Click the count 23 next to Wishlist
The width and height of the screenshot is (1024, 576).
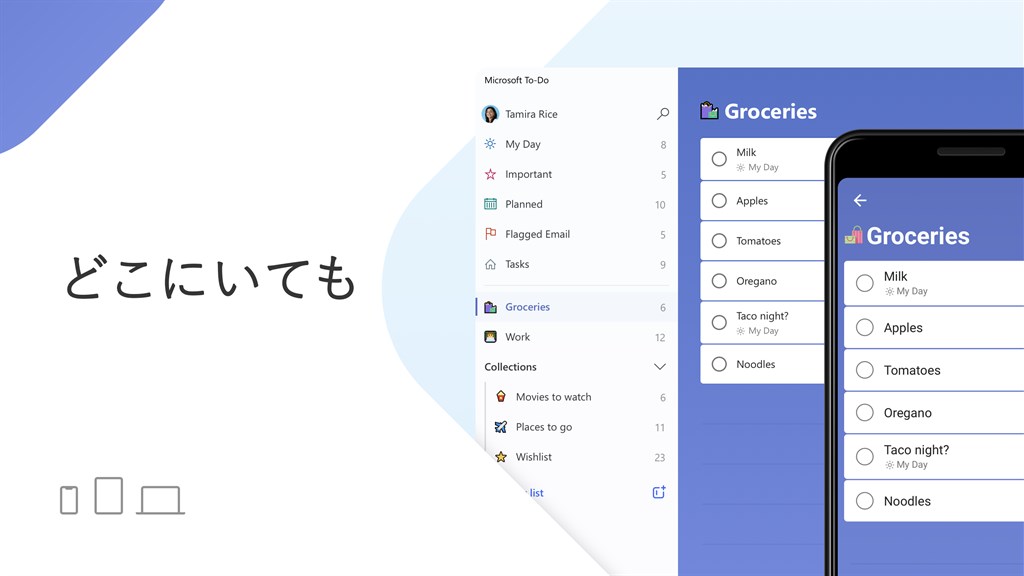[x=660, y=458]
